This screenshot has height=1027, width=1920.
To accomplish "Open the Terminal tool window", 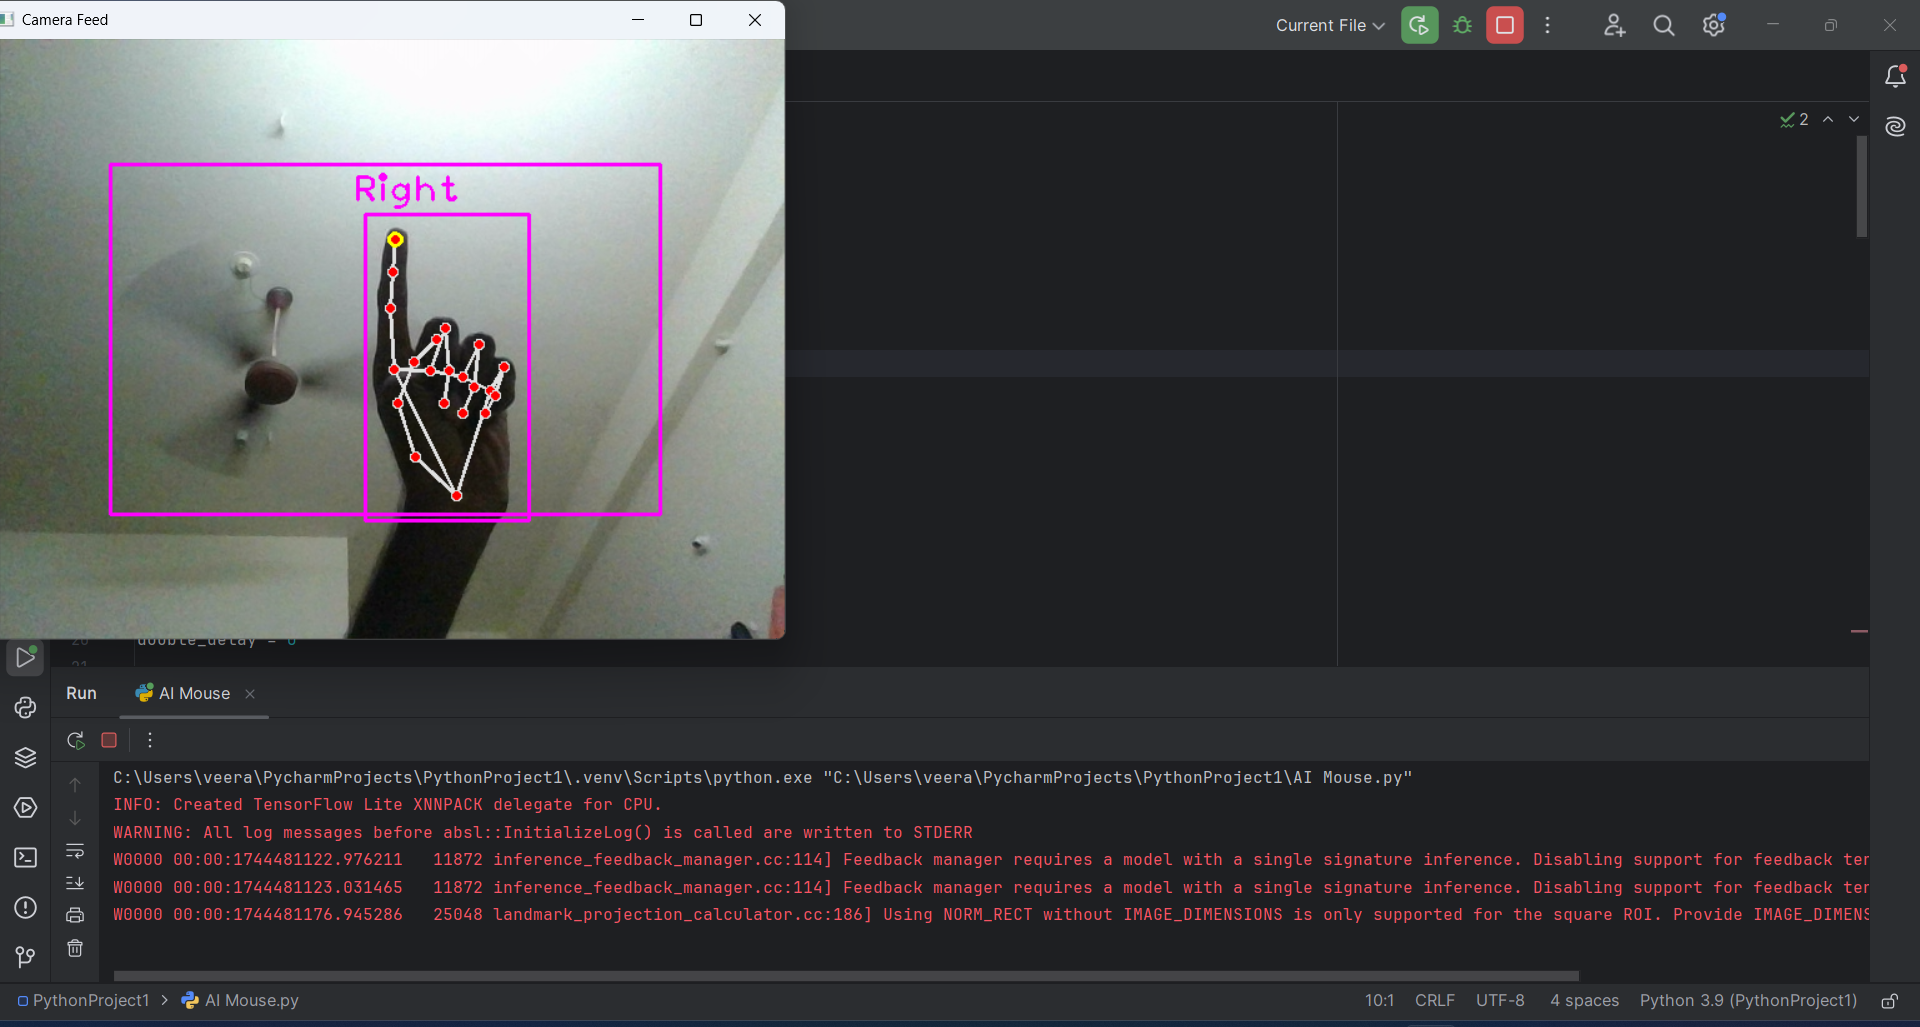I will (25, 858).
